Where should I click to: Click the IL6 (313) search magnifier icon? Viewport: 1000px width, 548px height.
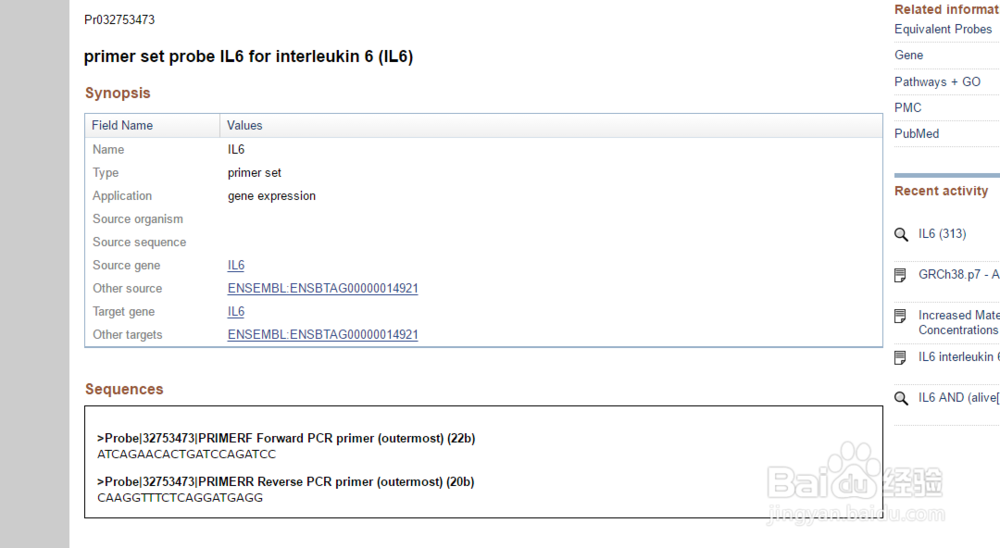(901, 235)
